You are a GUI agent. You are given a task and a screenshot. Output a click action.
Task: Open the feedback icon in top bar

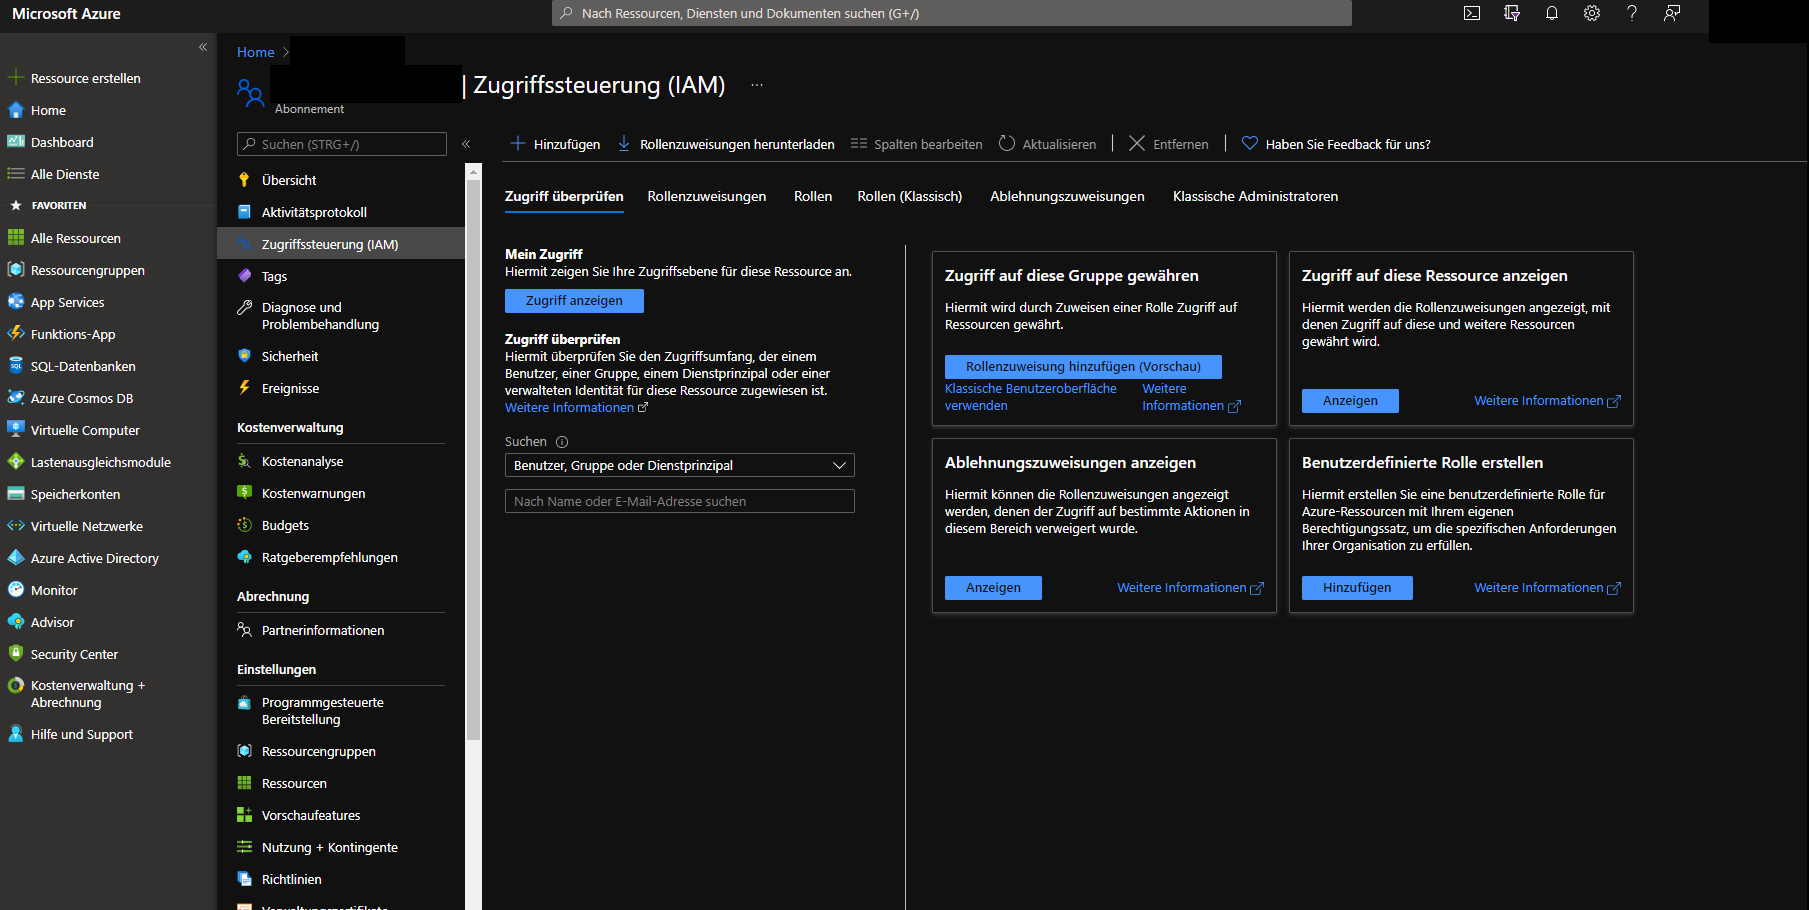point(1672,13)
